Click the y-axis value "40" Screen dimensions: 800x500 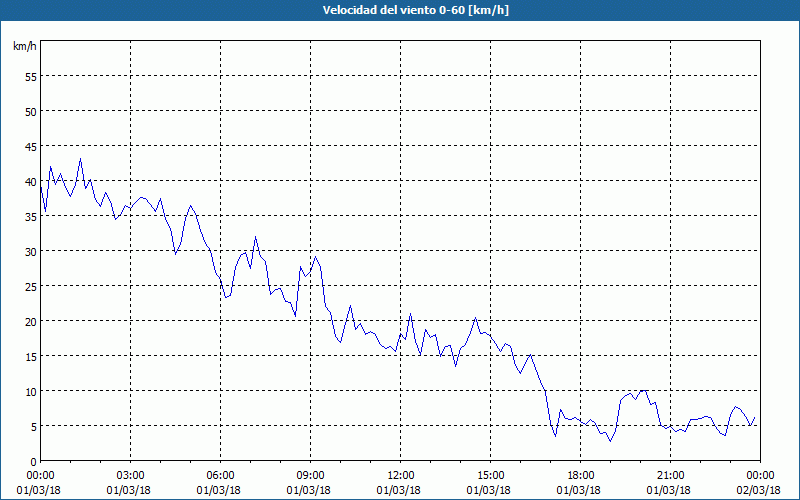pos(31,182)
